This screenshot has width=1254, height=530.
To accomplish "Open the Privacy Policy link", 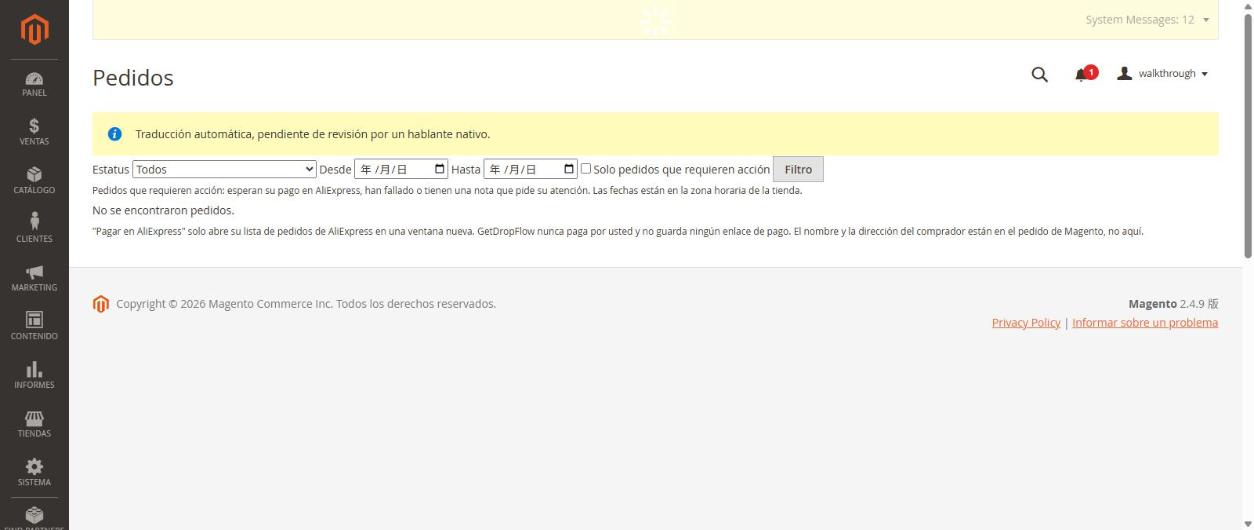I will click(x=1026, y=322).
